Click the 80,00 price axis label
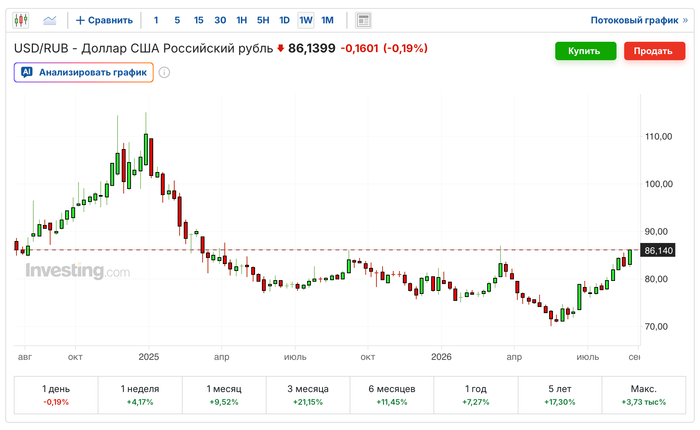 click(x=656, y=279)
